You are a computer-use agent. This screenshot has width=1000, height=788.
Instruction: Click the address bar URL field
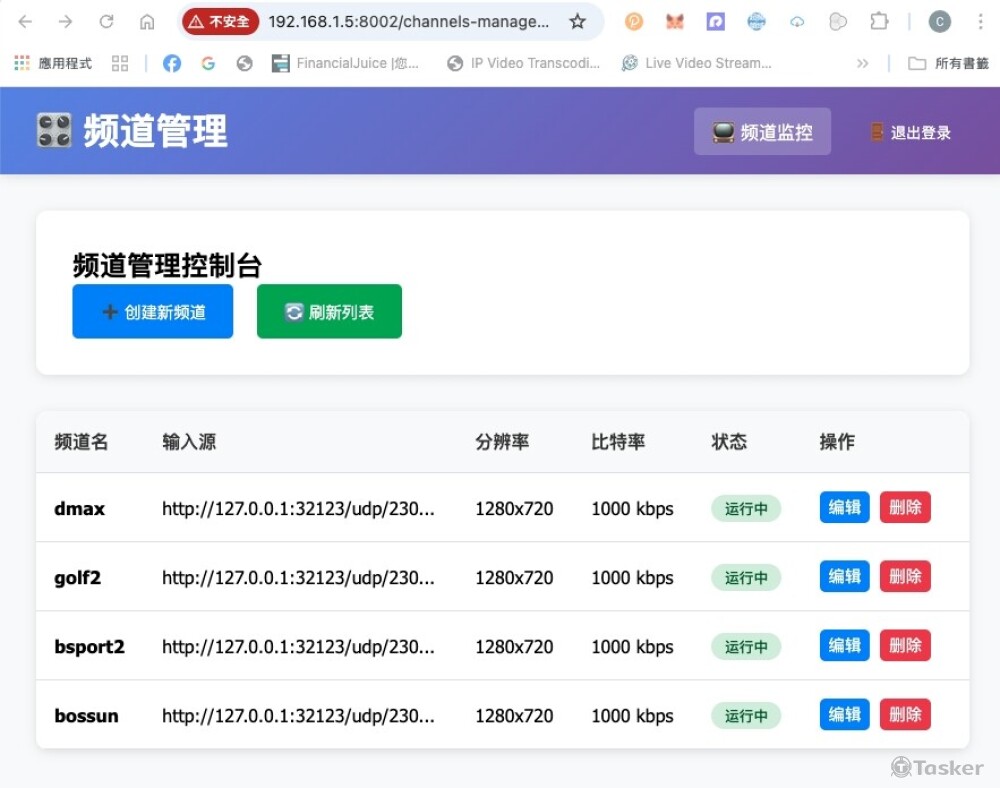click(408, 22)
